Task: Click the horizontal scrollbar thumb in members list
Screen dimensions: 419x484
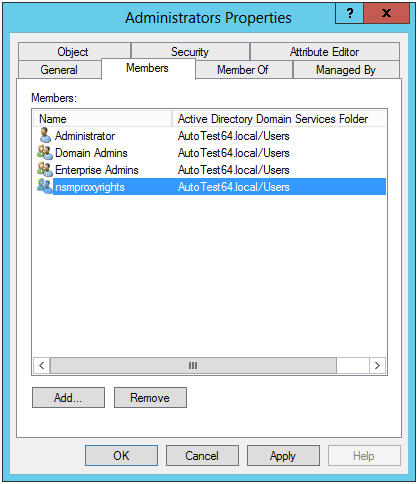Action: click(x=193, y=365)
